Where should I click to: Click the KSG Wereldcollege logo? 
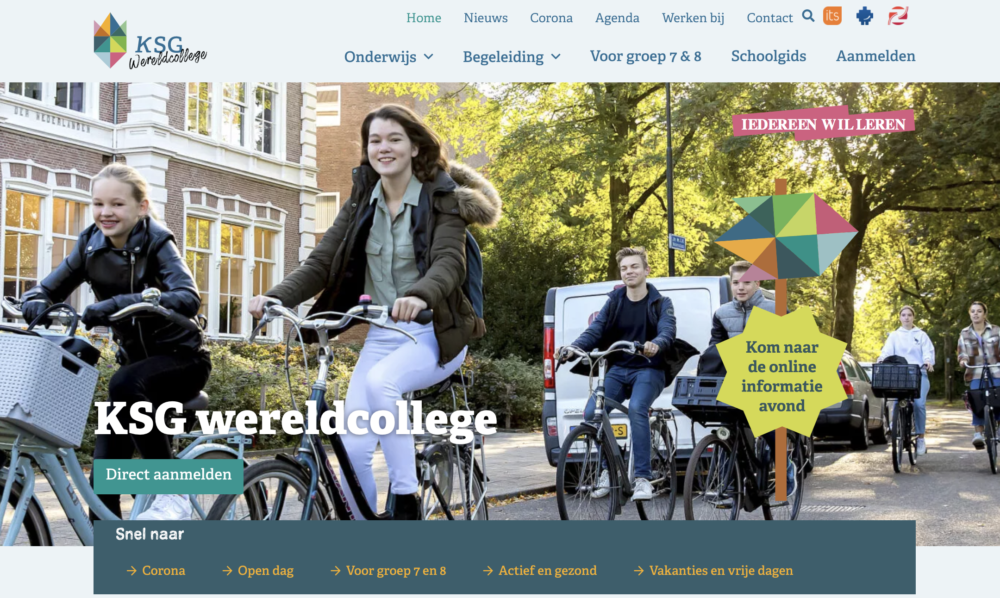(150, 41)
